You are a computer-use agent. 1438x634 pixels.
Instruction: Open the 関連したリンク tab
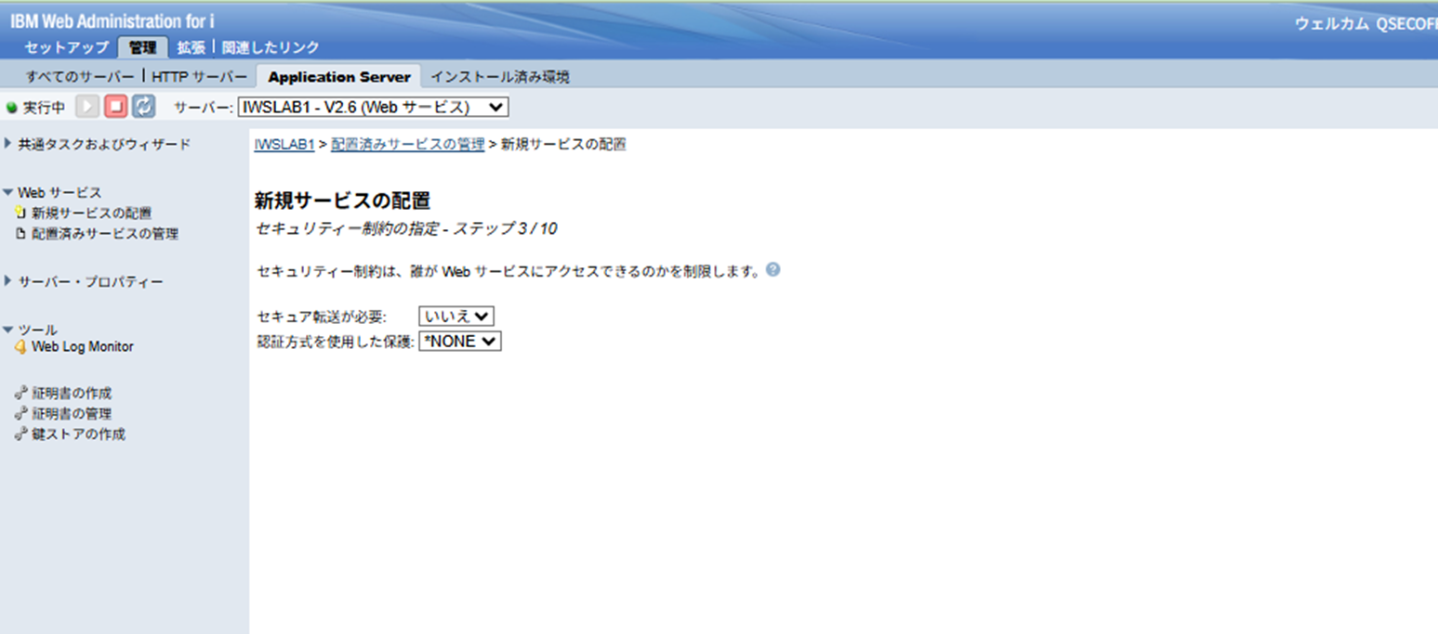pos(271,47)
